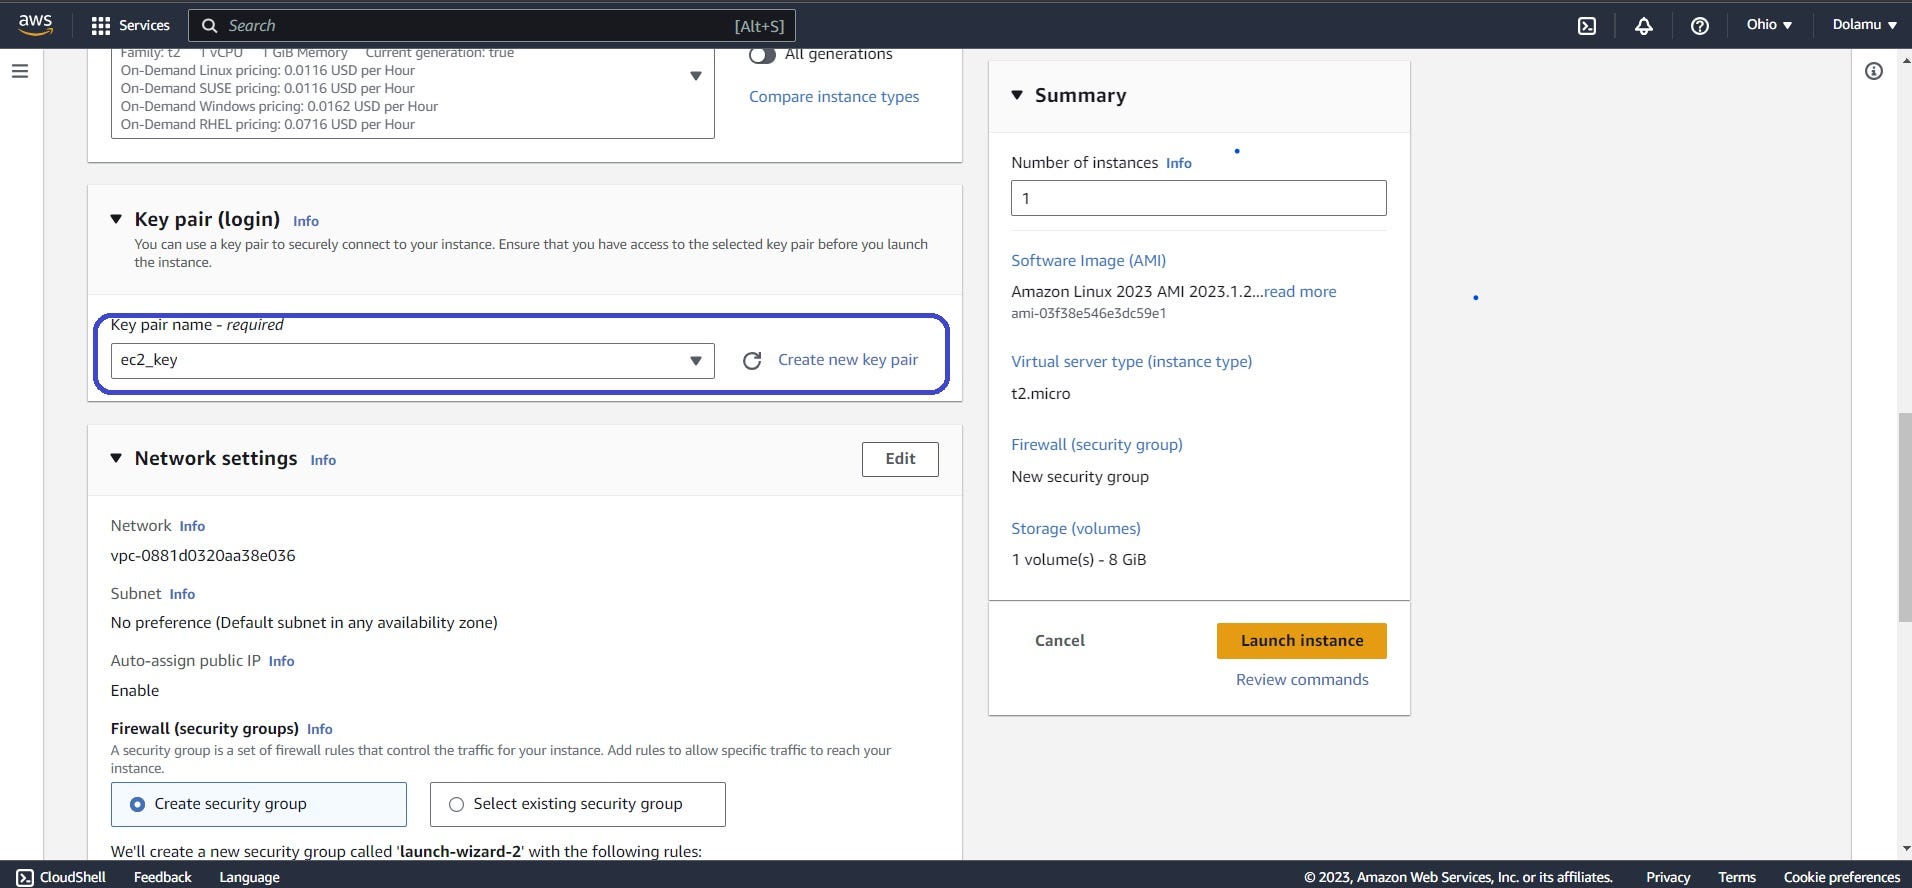The width and height of the screenshot is (1912, 888).
Task: Refresh the key pair list
Action: [752, 360]
